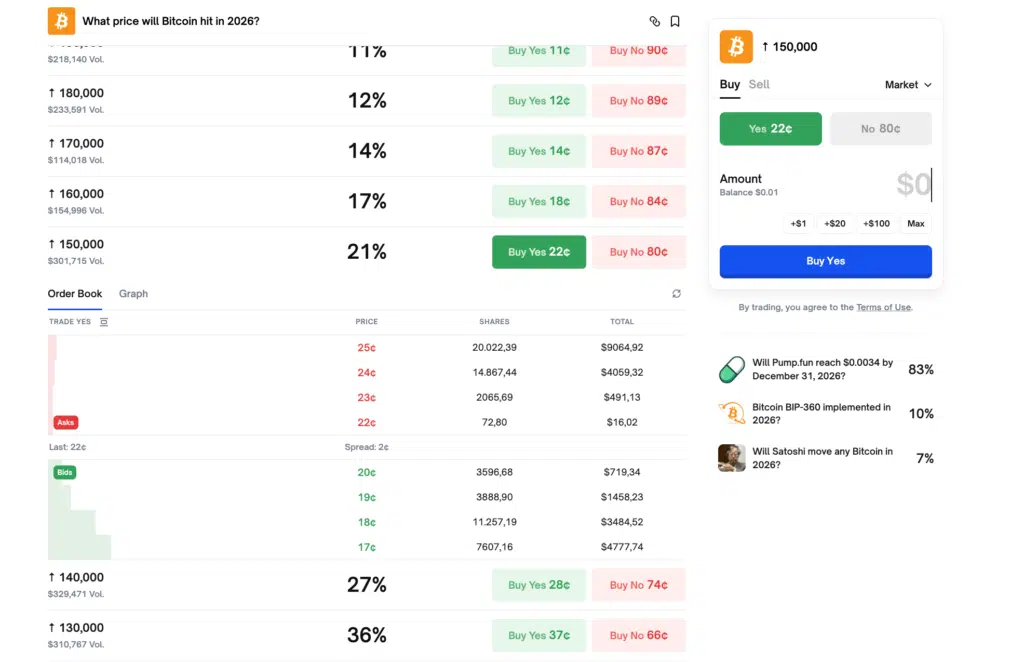
Task: Click the Bitcoin logo in the header
Action: (61, 20)
